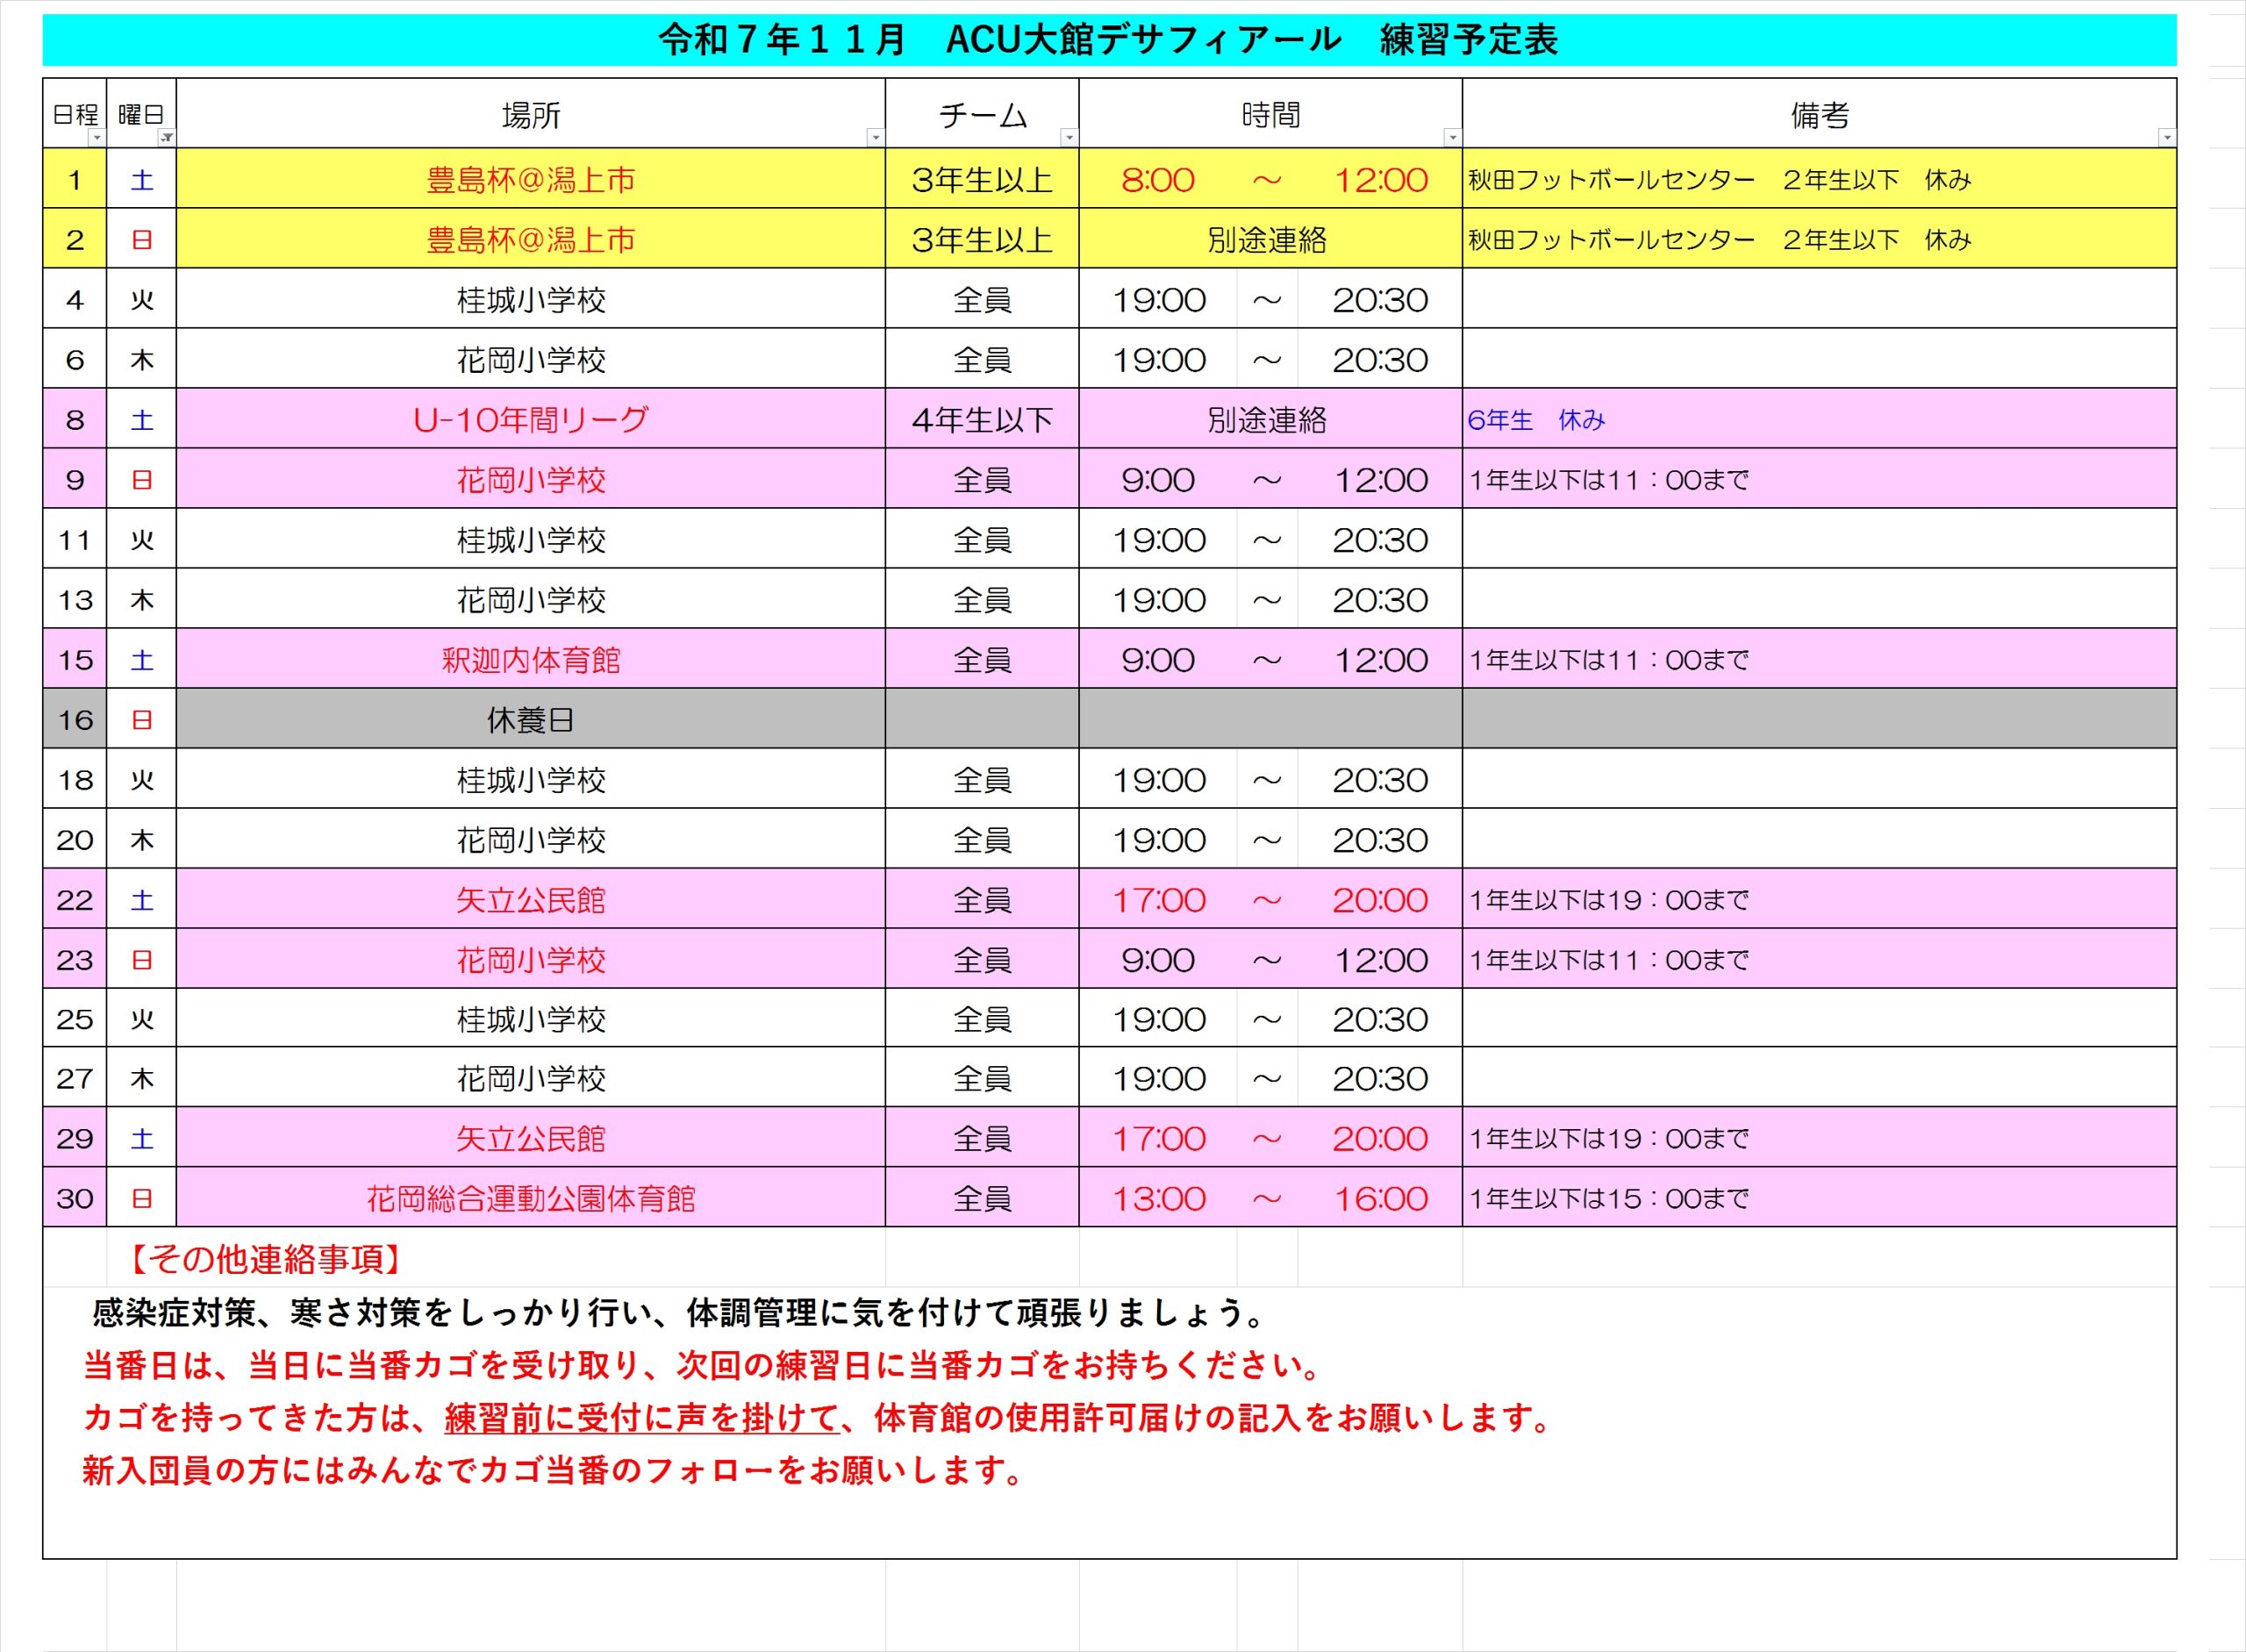
Task: Select the underlined 練習前に受付に声を掛けて text line
Action: click(641, 1418)
